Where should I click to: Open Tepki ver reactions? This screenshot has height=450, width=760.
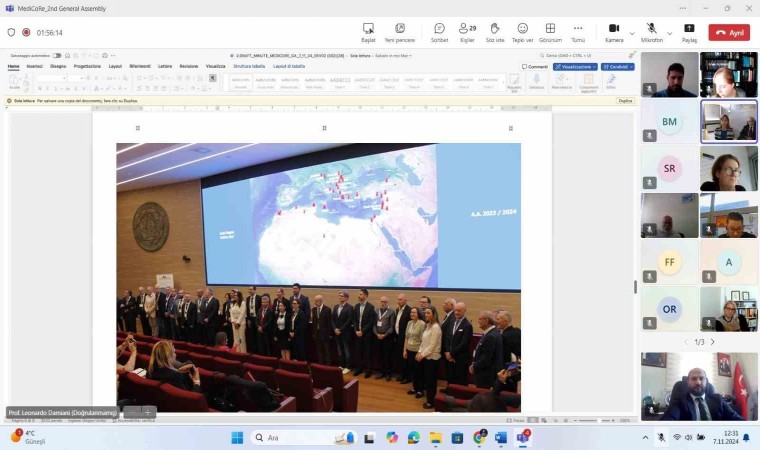tap(522, 31)
